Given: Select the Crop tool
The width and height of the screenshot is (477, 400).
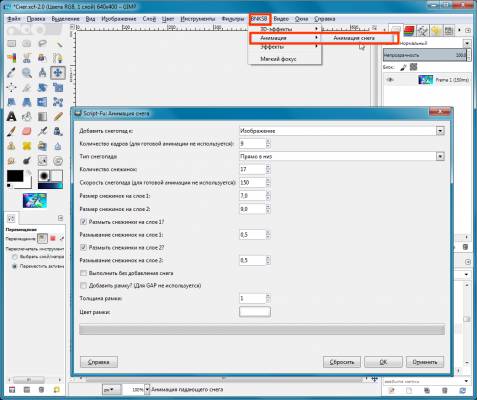Looking at the screenshot, I should coord(27,87).
